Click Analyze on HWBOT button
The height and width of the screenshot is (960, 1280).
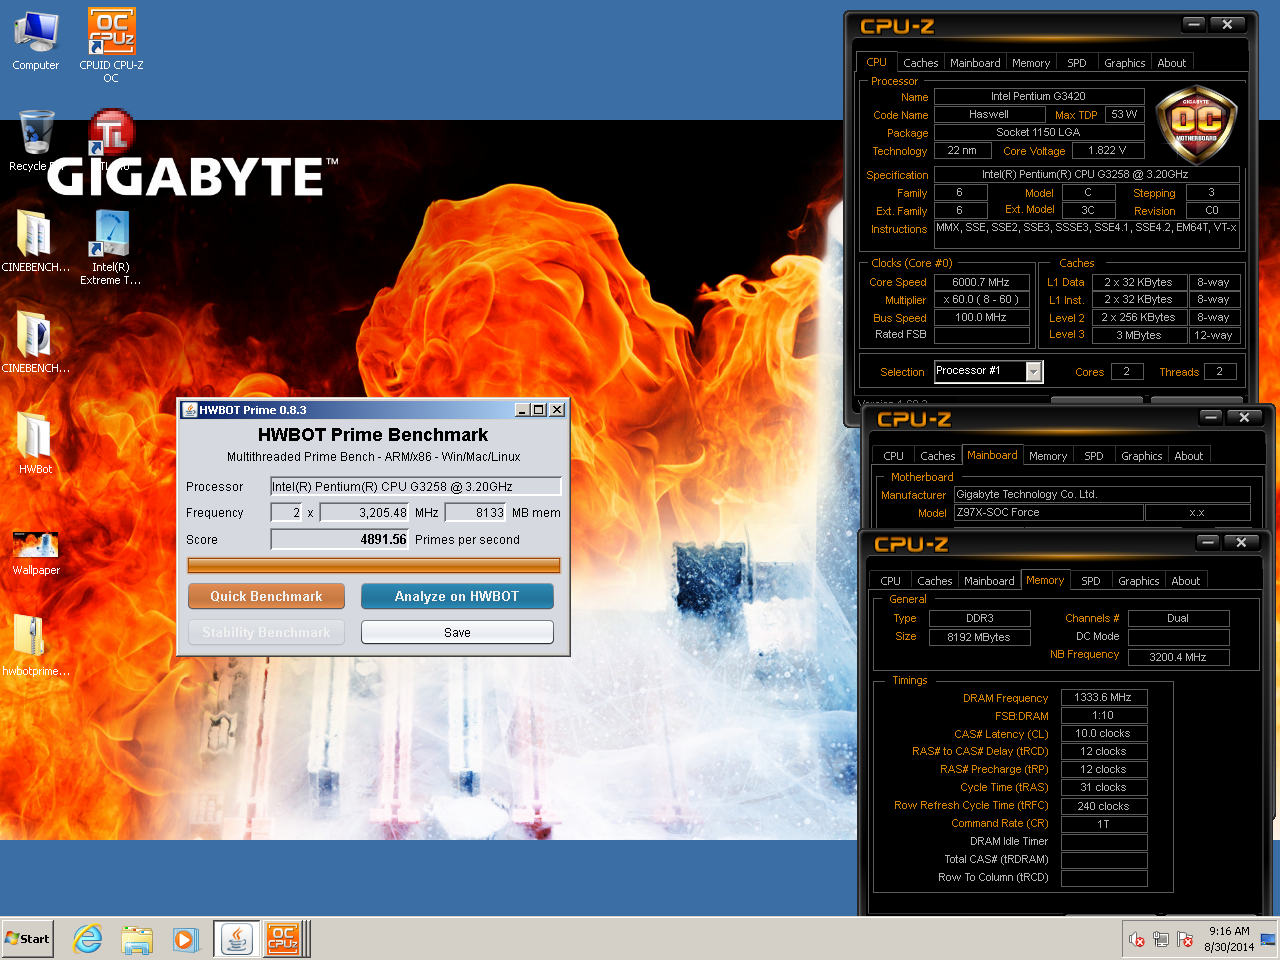(x=457, y=596)
